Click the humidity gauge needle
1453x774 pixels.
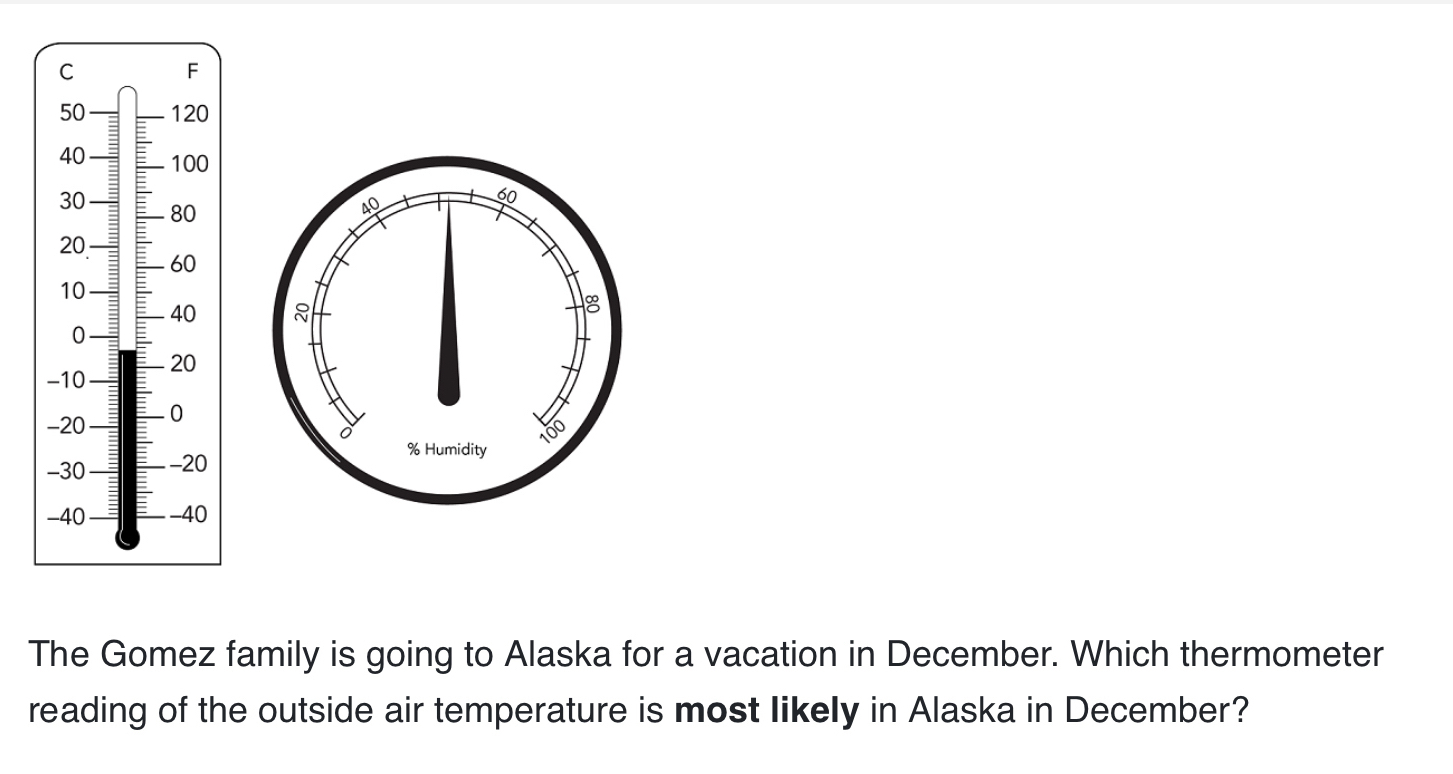[449, 300]
